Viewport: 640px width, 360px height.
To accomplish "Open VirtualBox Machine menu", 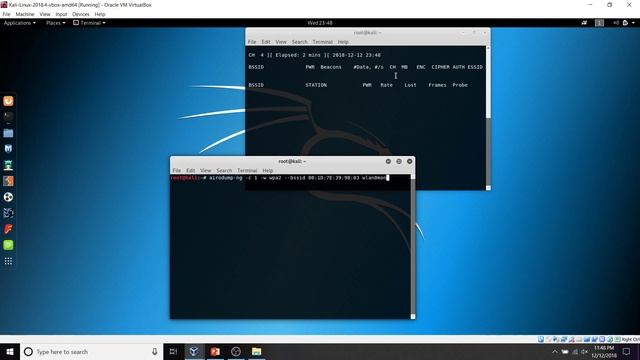I will [x=25, y=14].
